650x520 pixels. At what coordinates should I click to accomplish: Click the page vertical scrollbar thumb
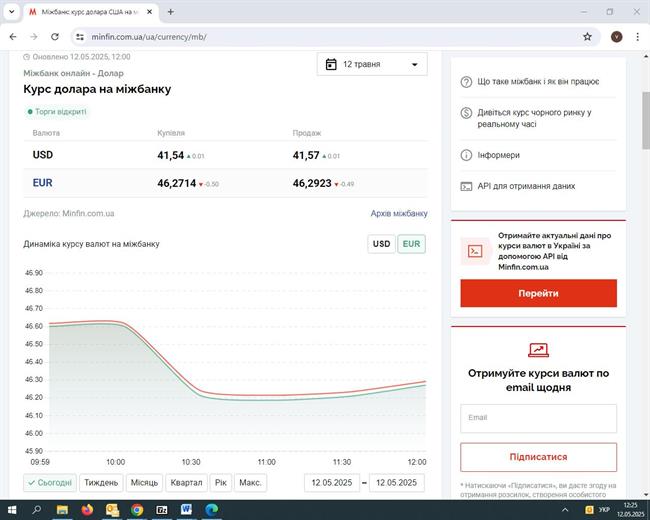pos(646,120)
